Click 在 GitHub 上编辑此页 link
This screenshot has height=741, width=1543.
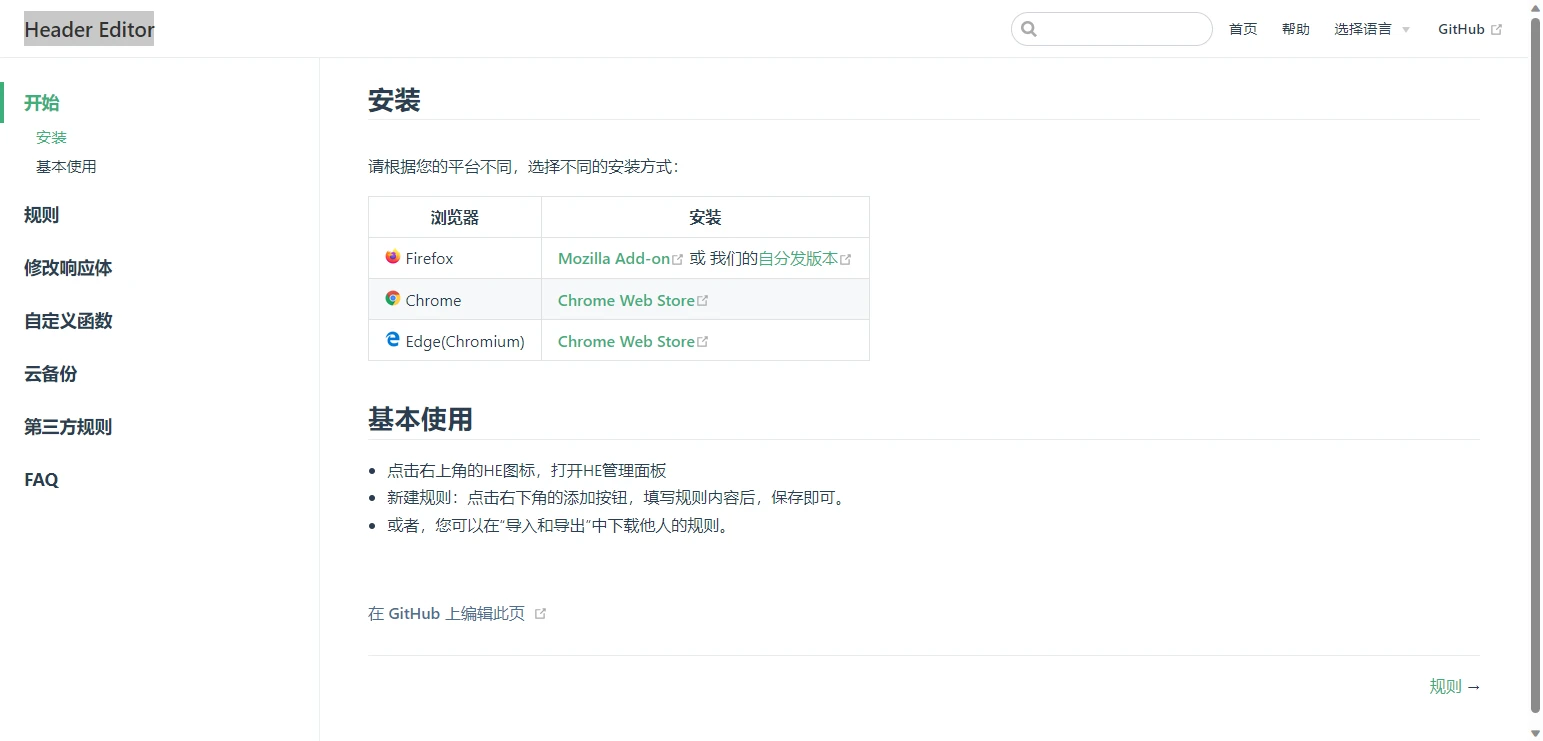(457, 613)
